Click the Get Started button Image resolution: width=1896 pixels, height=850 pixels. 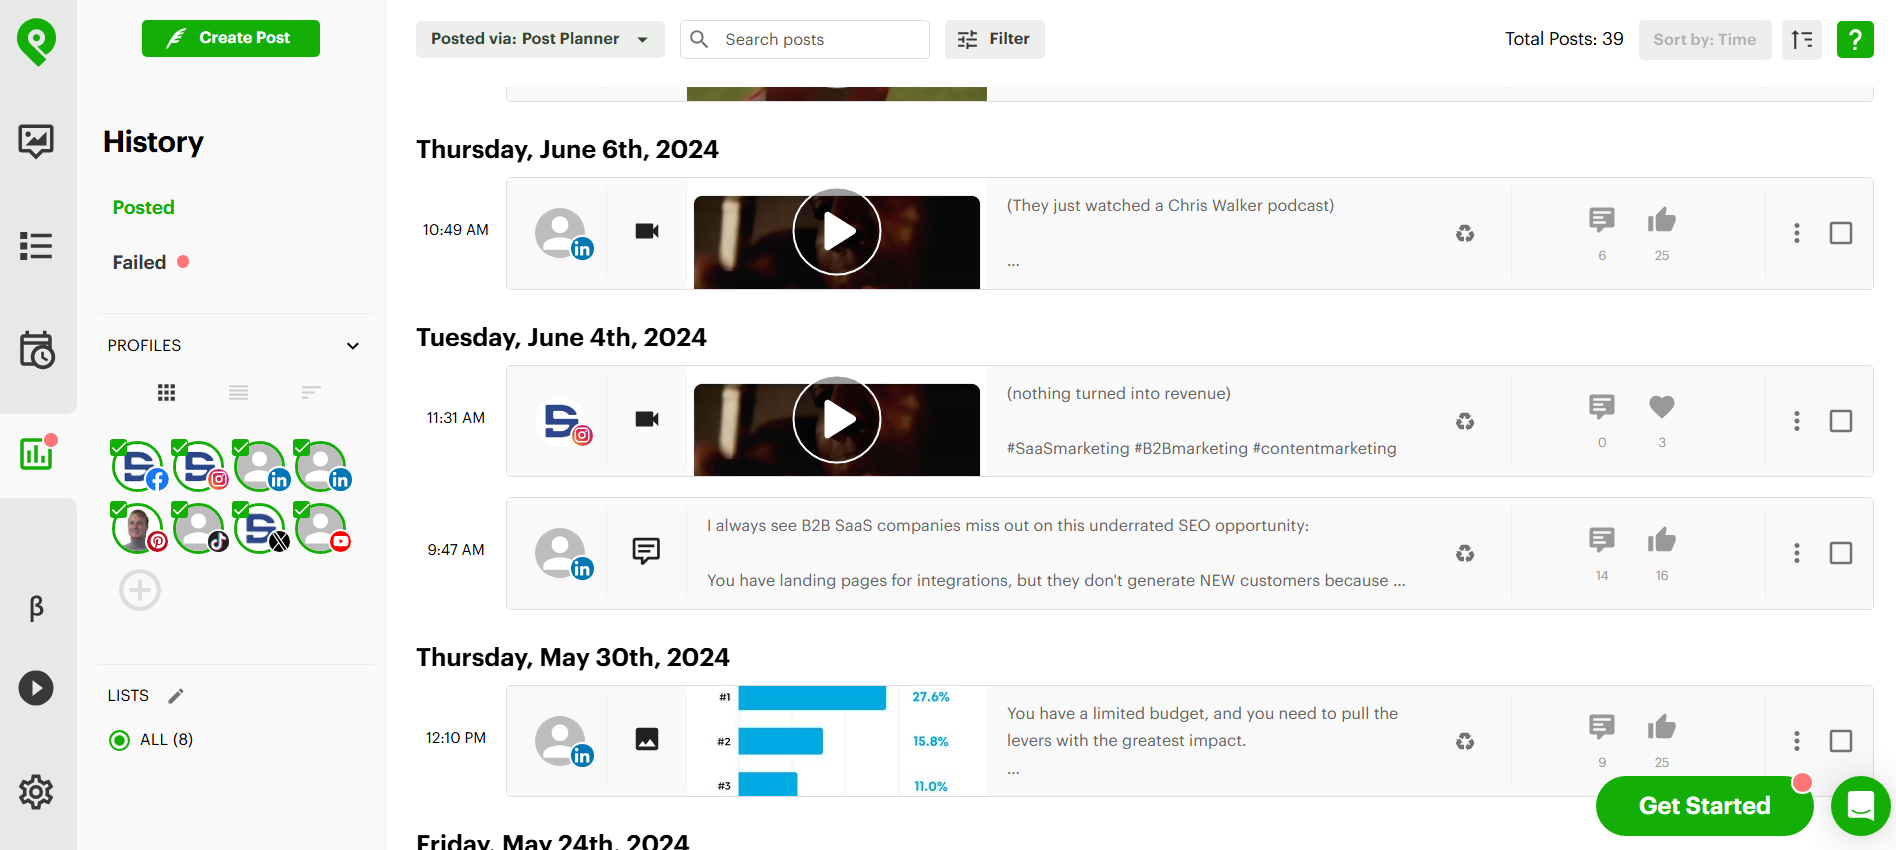coord(1704,806)
